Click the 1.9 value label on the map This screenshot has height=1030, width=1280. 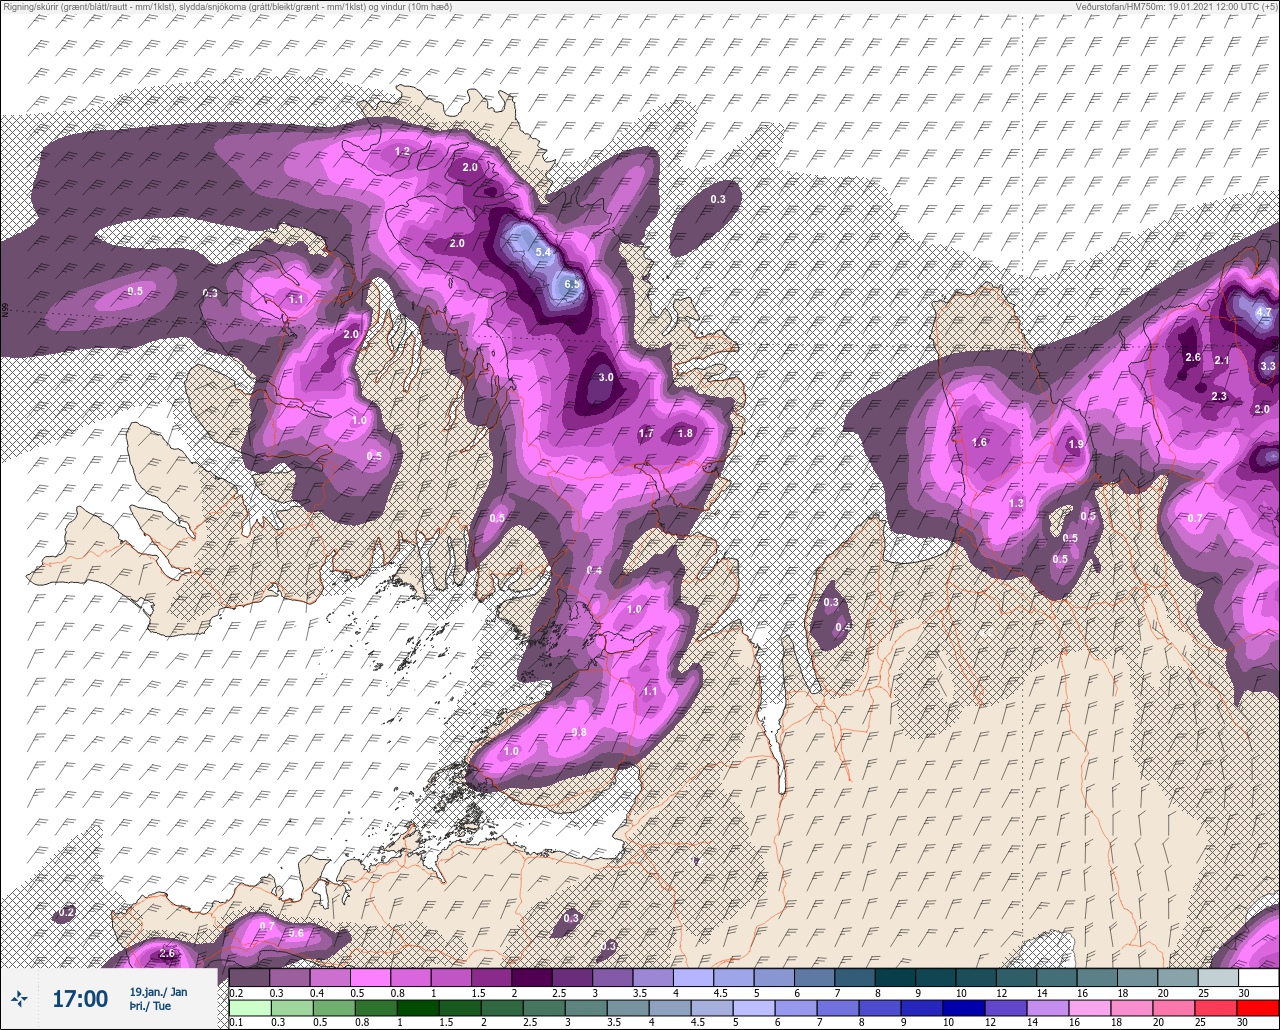[1075, 444]
